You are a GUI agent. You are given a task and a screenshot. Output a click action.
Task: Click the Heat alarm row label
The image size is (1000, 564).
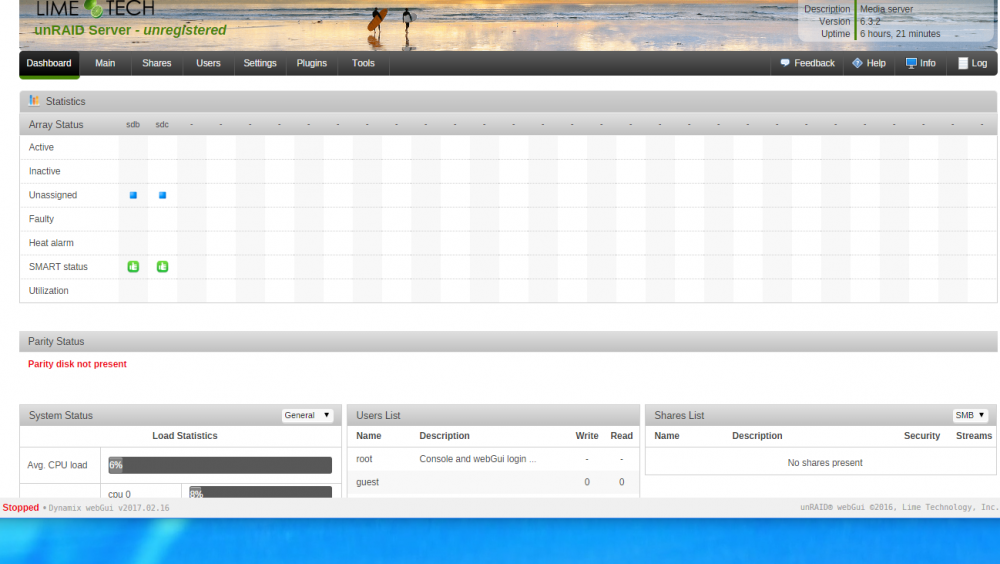(x=51, y=243)
